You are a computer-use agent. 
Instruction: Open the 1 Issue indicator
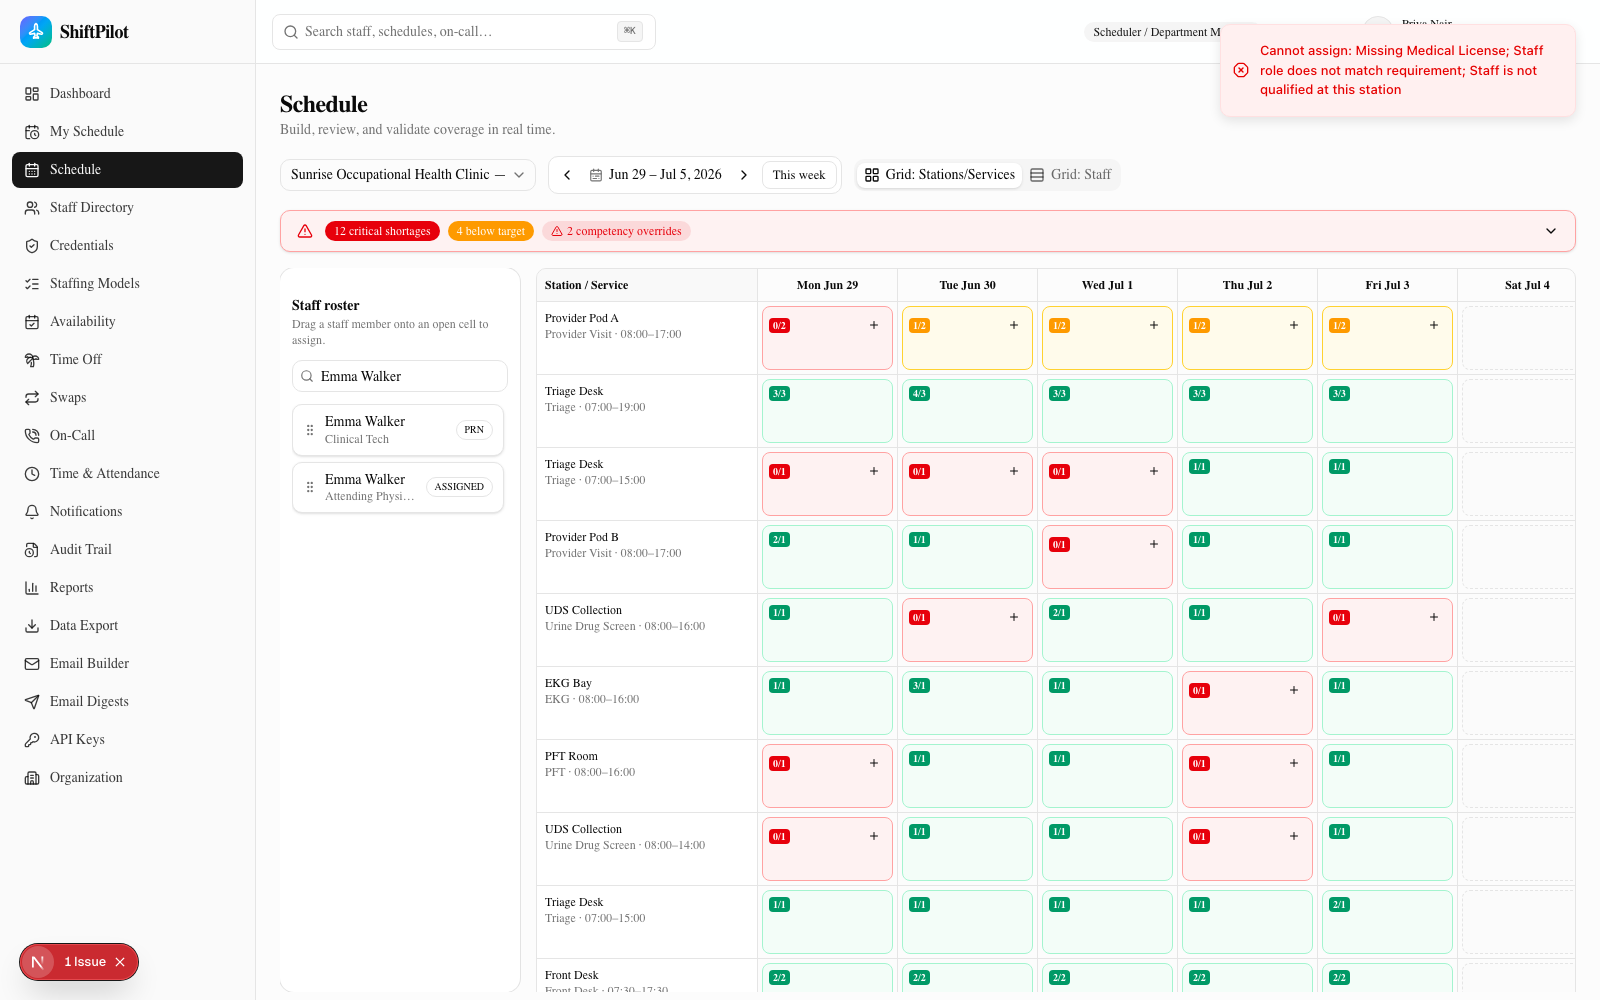coord(79,962)
